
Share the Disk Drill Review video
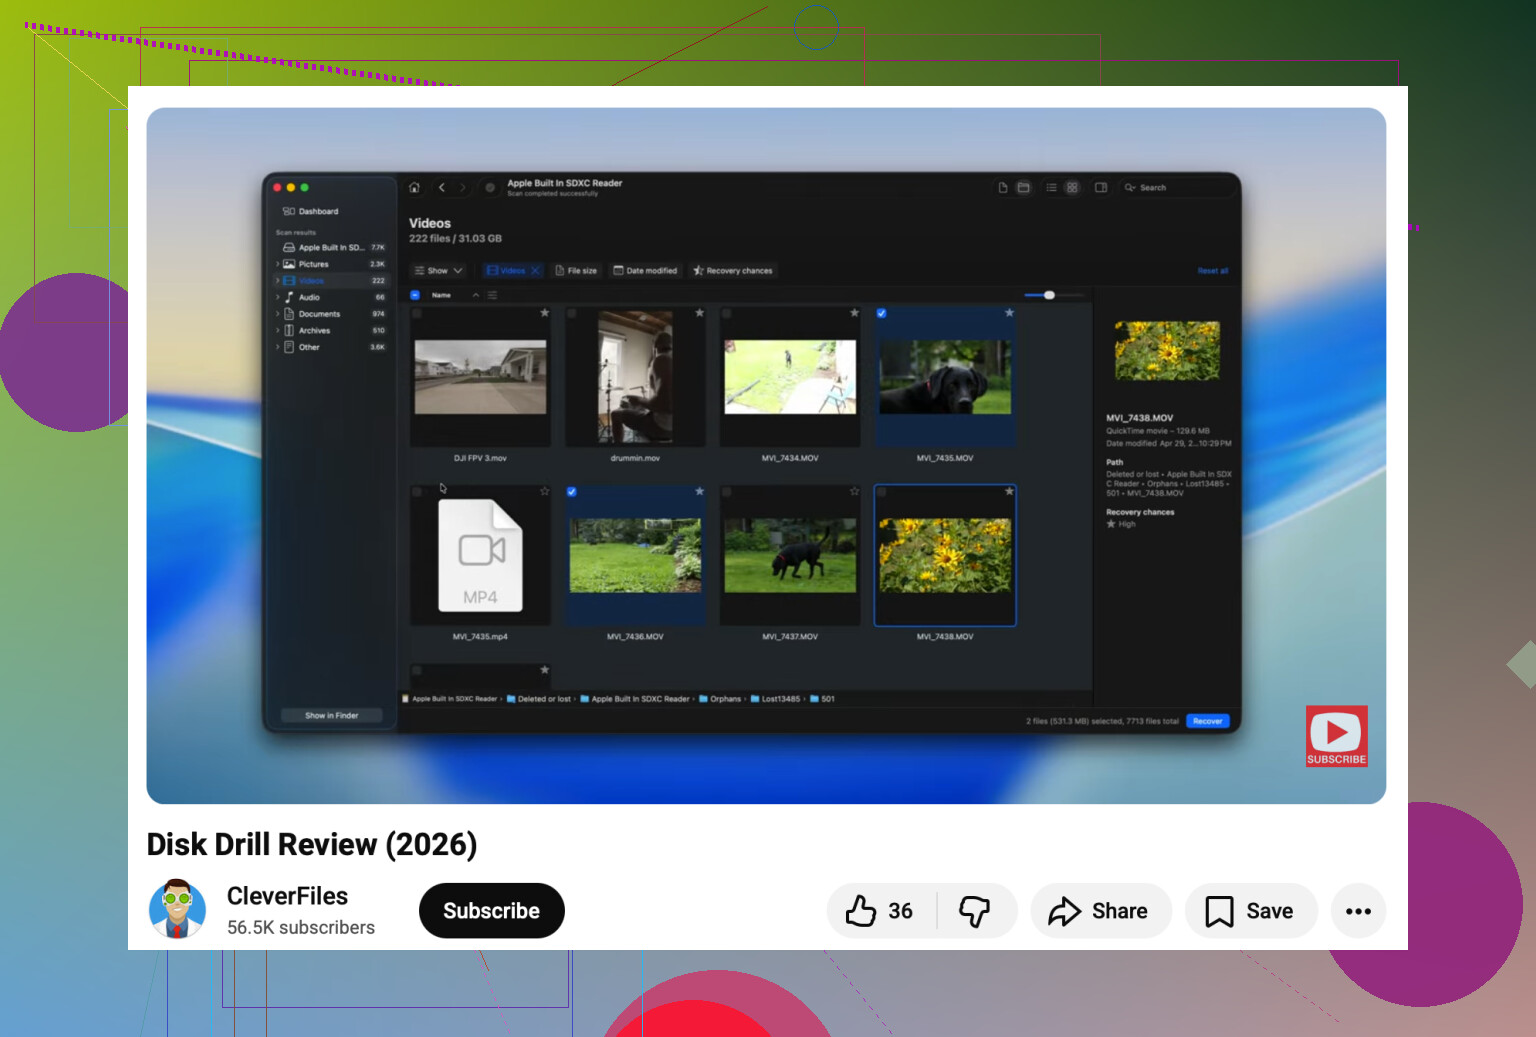(x=1100, y=911)
